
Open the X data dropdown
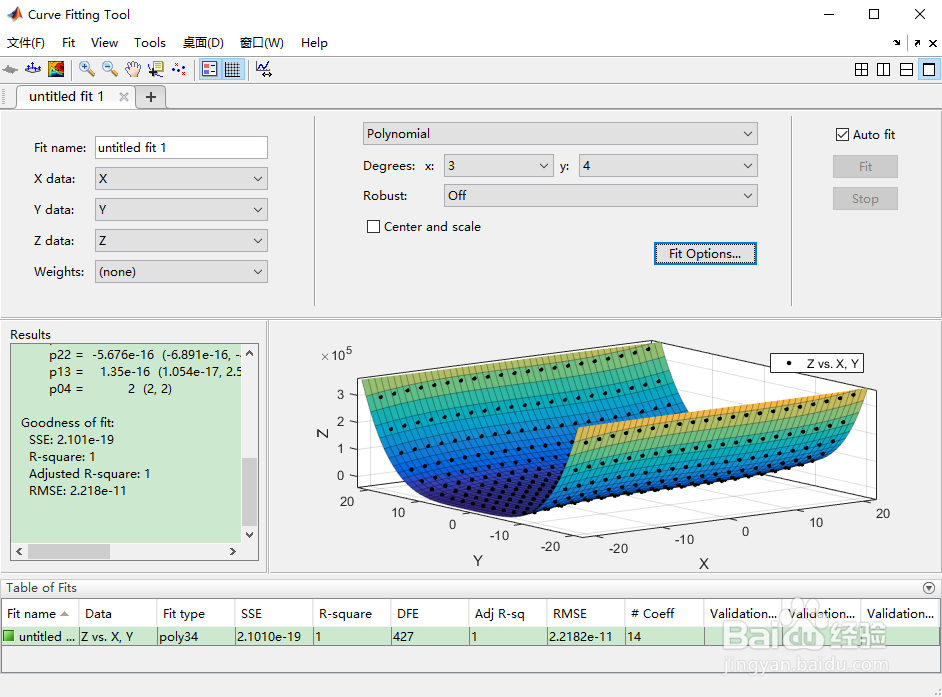click(181, 178)
